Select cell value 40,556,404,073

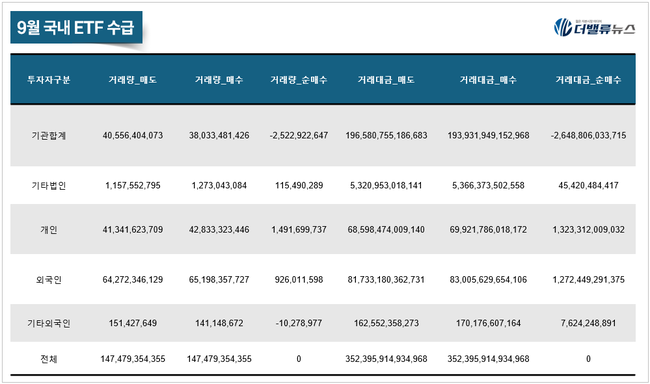(x=133, y=136)
